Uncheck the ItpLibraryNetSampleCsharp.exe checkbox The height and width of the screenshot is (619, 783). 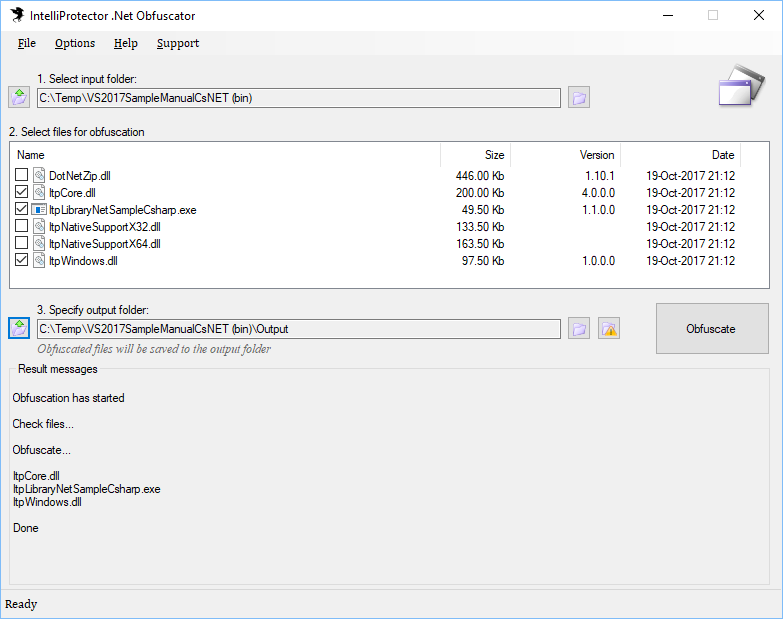pos(21,209)
